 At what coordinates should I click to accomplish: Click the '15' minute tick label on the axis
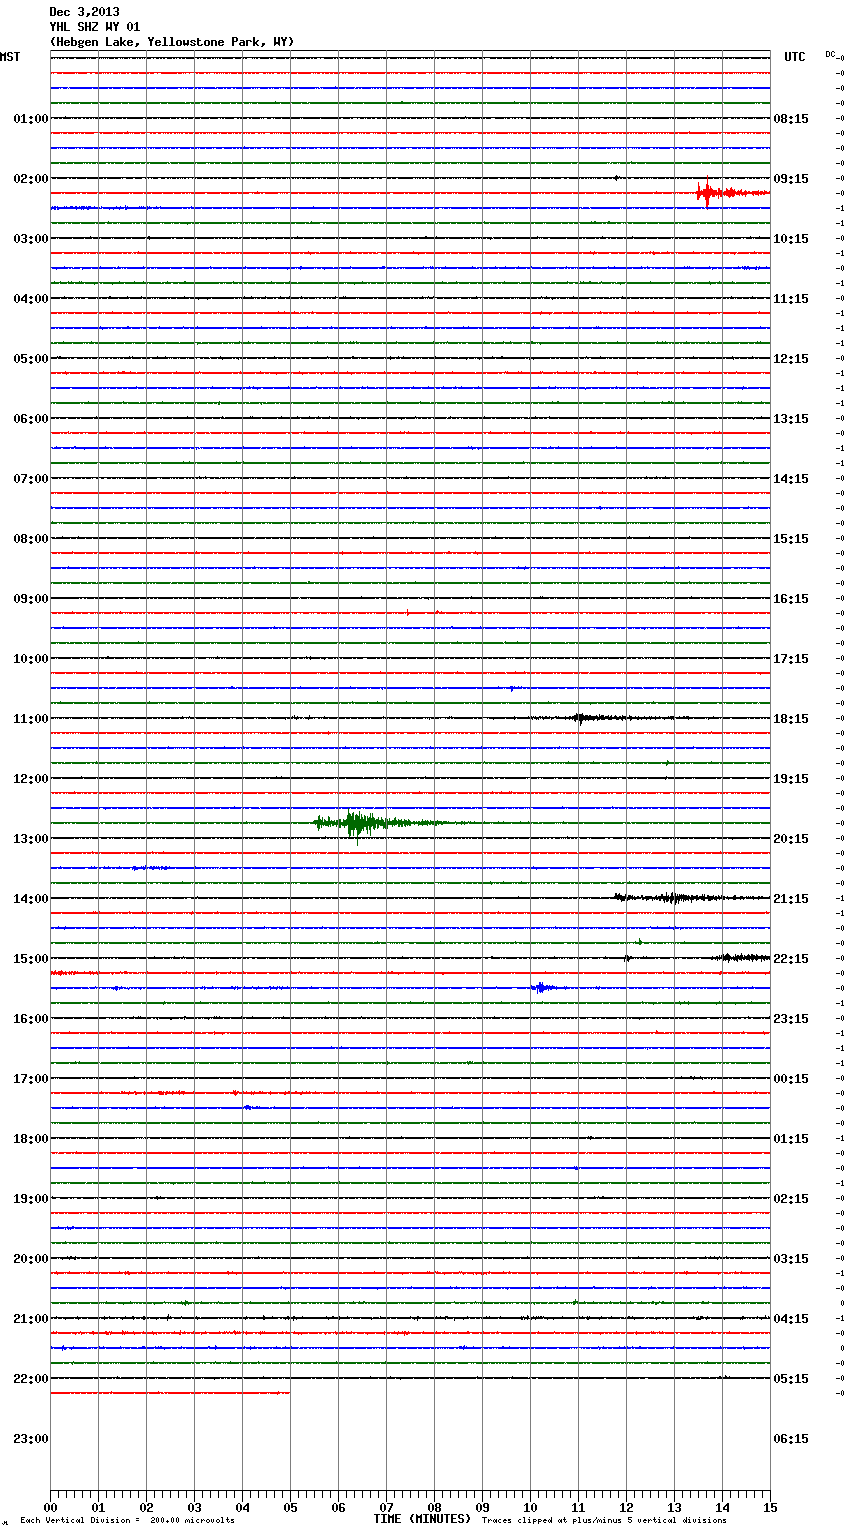770,1507
